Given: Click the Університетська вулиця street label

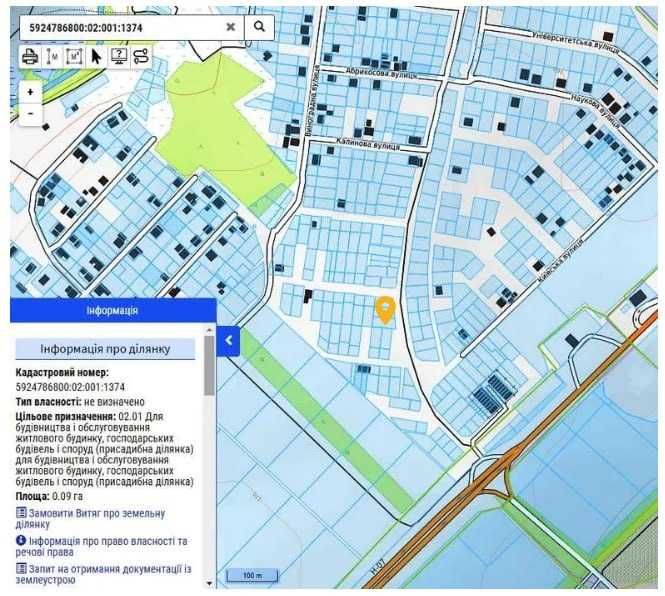Looking at the screenshot, I should 576,41.
